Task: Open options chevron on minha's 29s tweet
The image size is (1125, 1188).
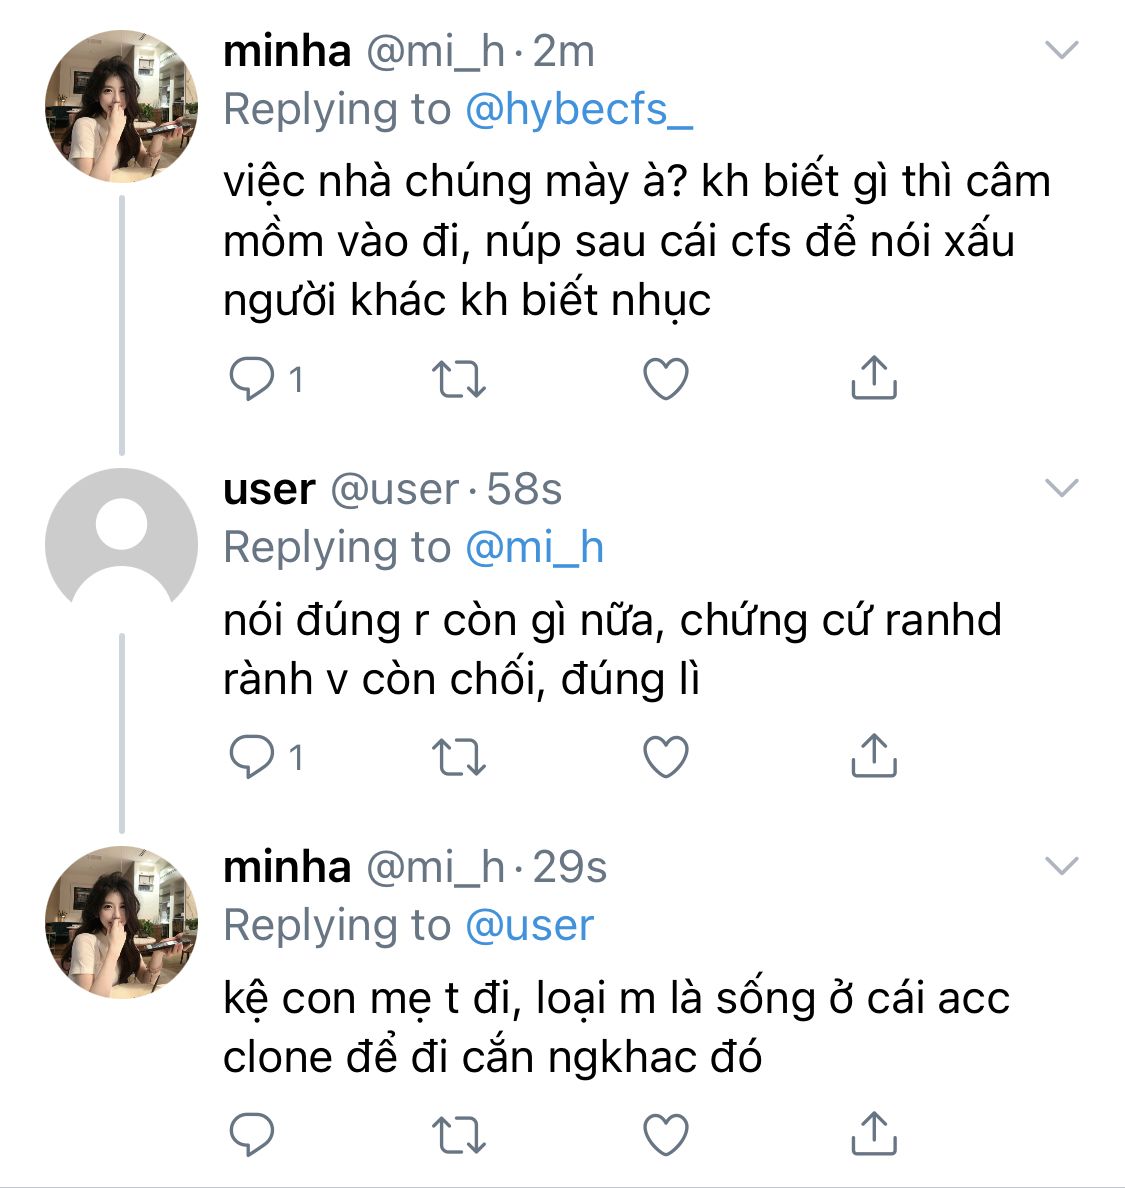Action: (1060, 865)
